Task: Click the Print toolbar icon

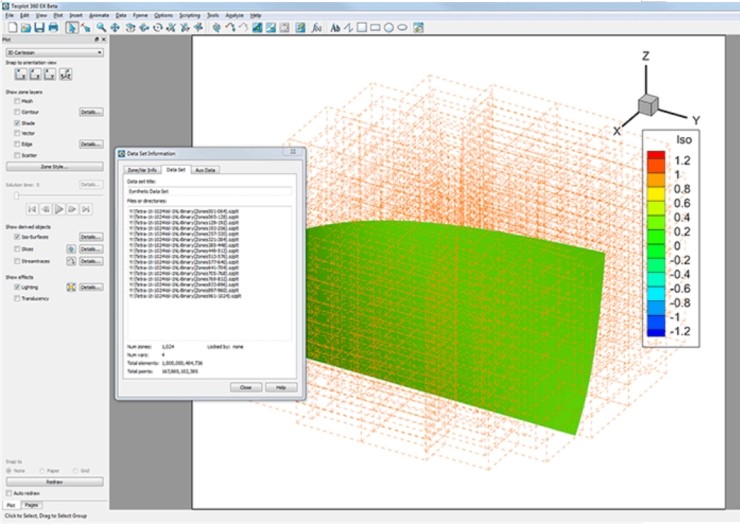Action: (52, 28)
